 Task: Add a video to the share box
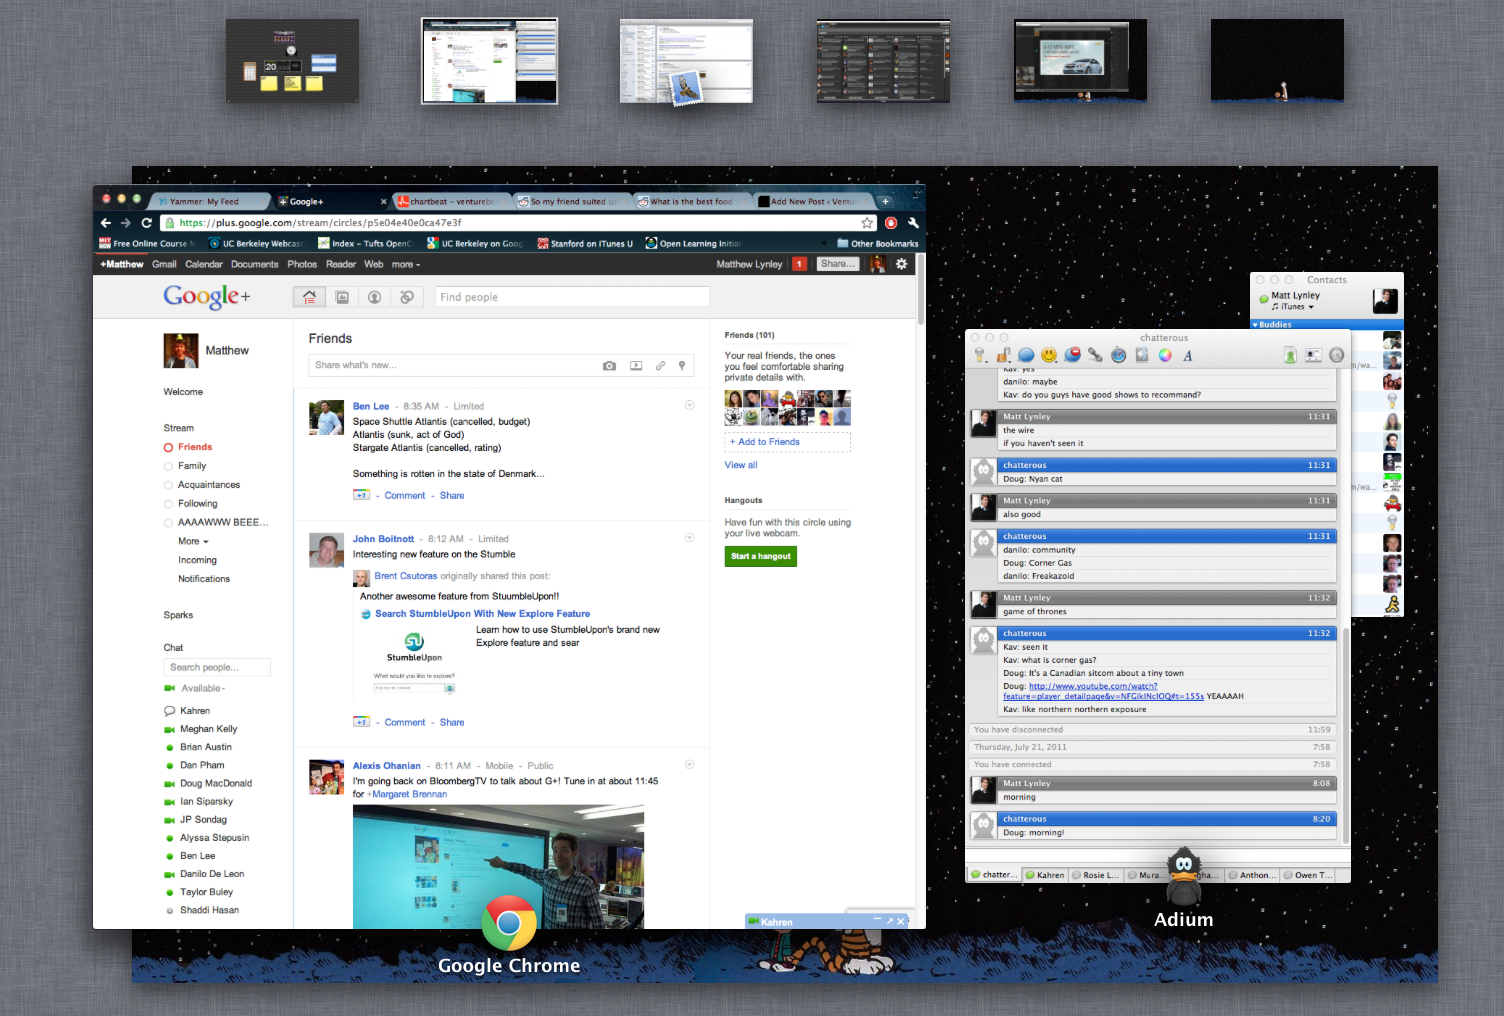click(636, 366)
